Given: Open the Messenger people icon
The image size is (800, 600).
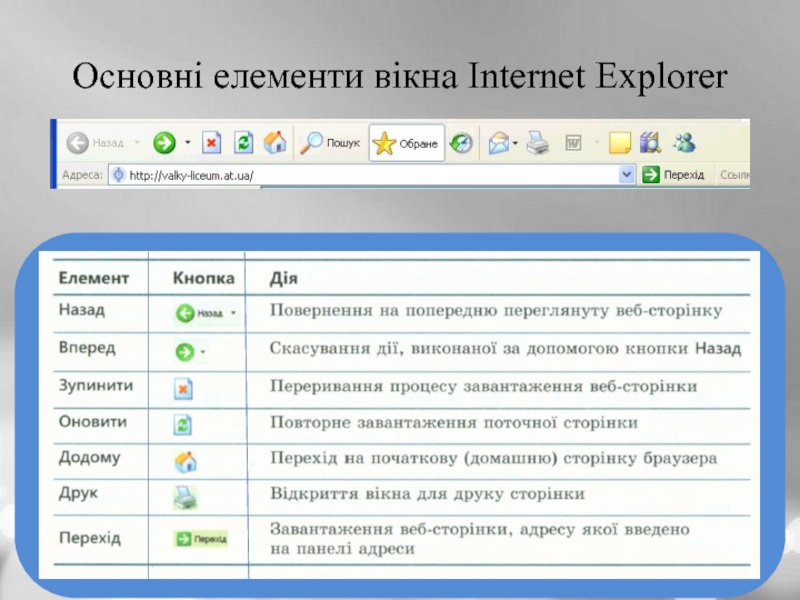Looking at the screenshot, I should tap(685, 143).
